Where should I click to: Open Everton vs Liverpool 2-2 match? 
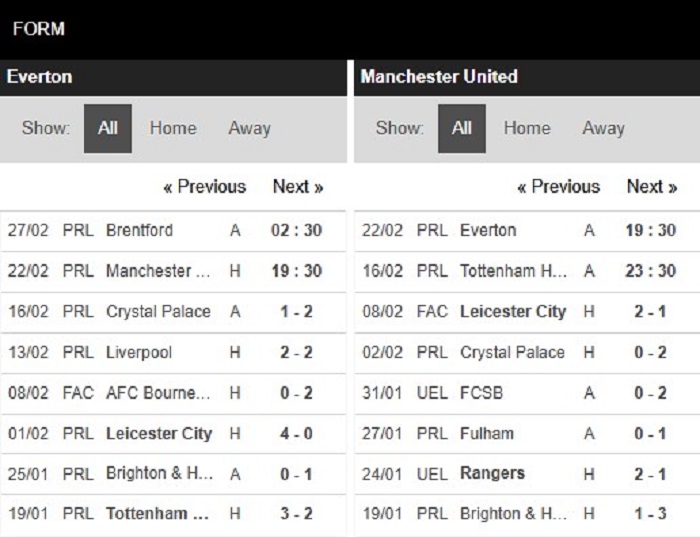click(173, 353)
